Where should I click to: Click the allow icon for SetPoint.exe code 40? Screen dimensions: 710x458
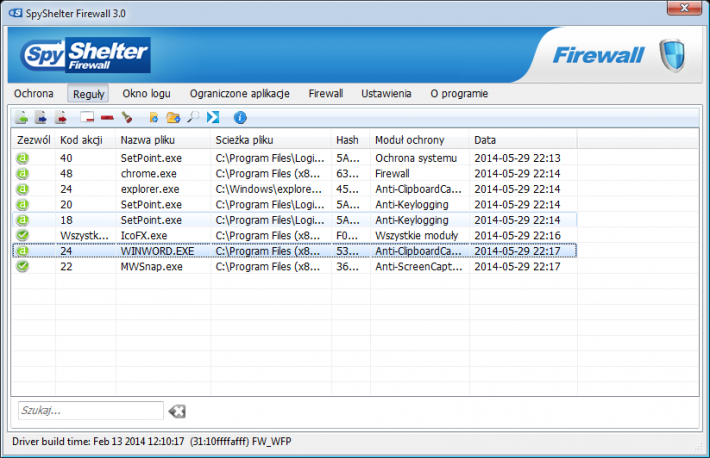23,158
